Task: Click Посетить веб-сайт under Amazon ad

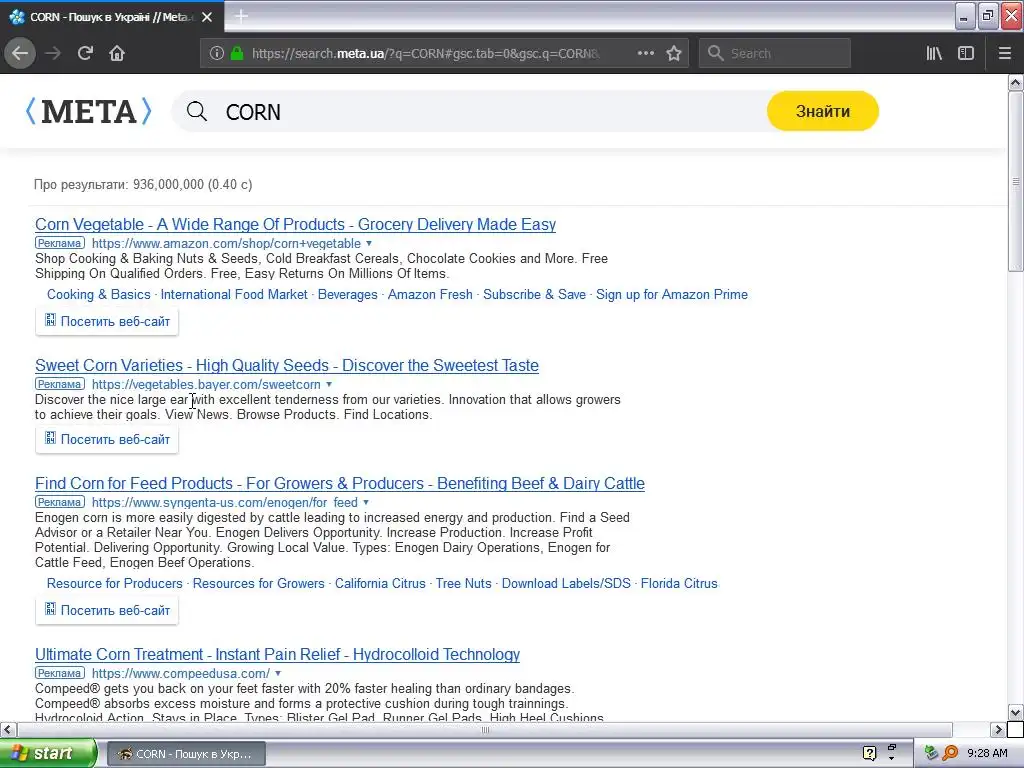Action: (x=107, y=321)
